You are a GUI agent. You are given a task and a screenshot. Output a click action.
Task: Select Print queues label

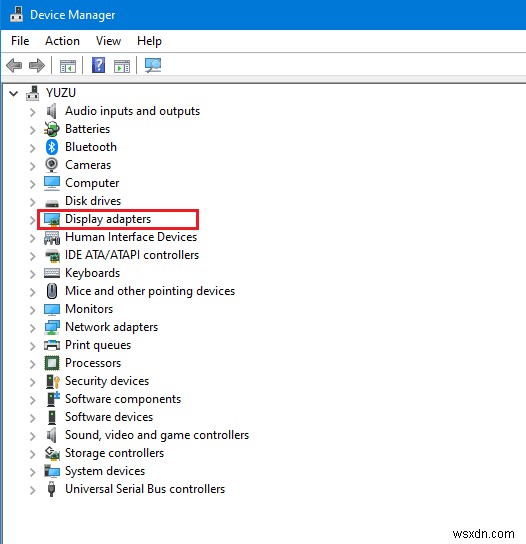(98, 345)
